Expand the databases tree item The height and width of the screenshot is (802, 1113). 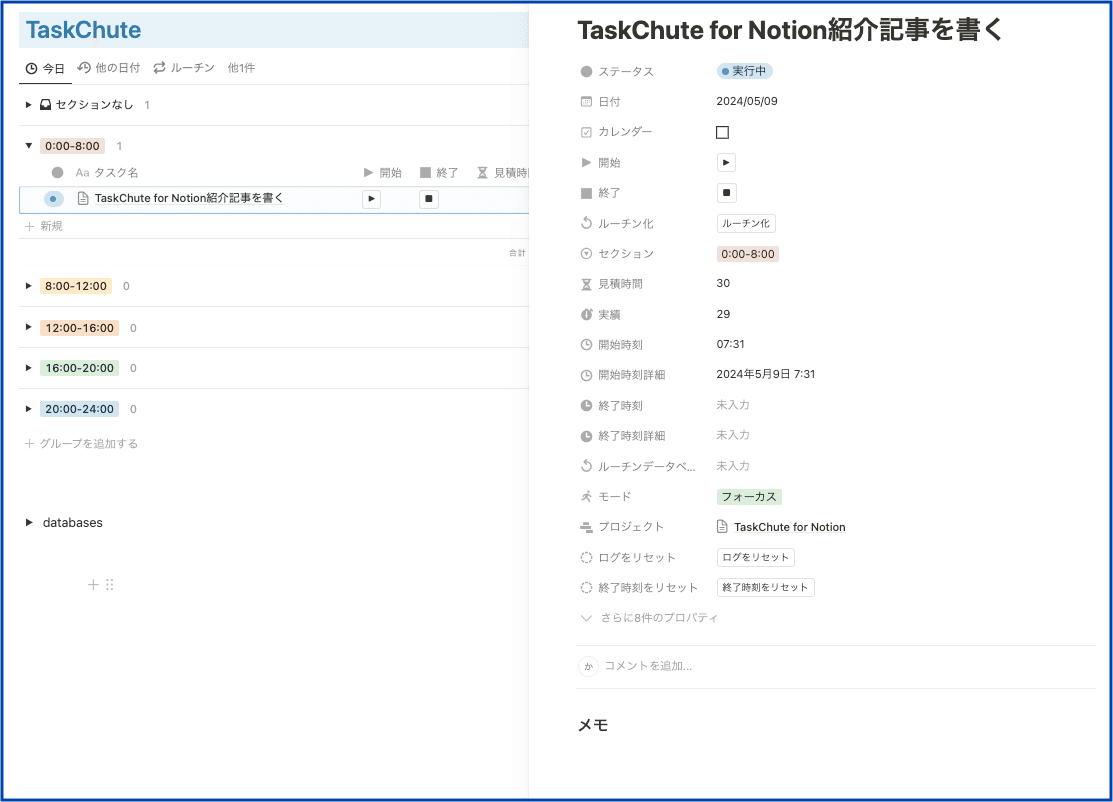point(27,522)
